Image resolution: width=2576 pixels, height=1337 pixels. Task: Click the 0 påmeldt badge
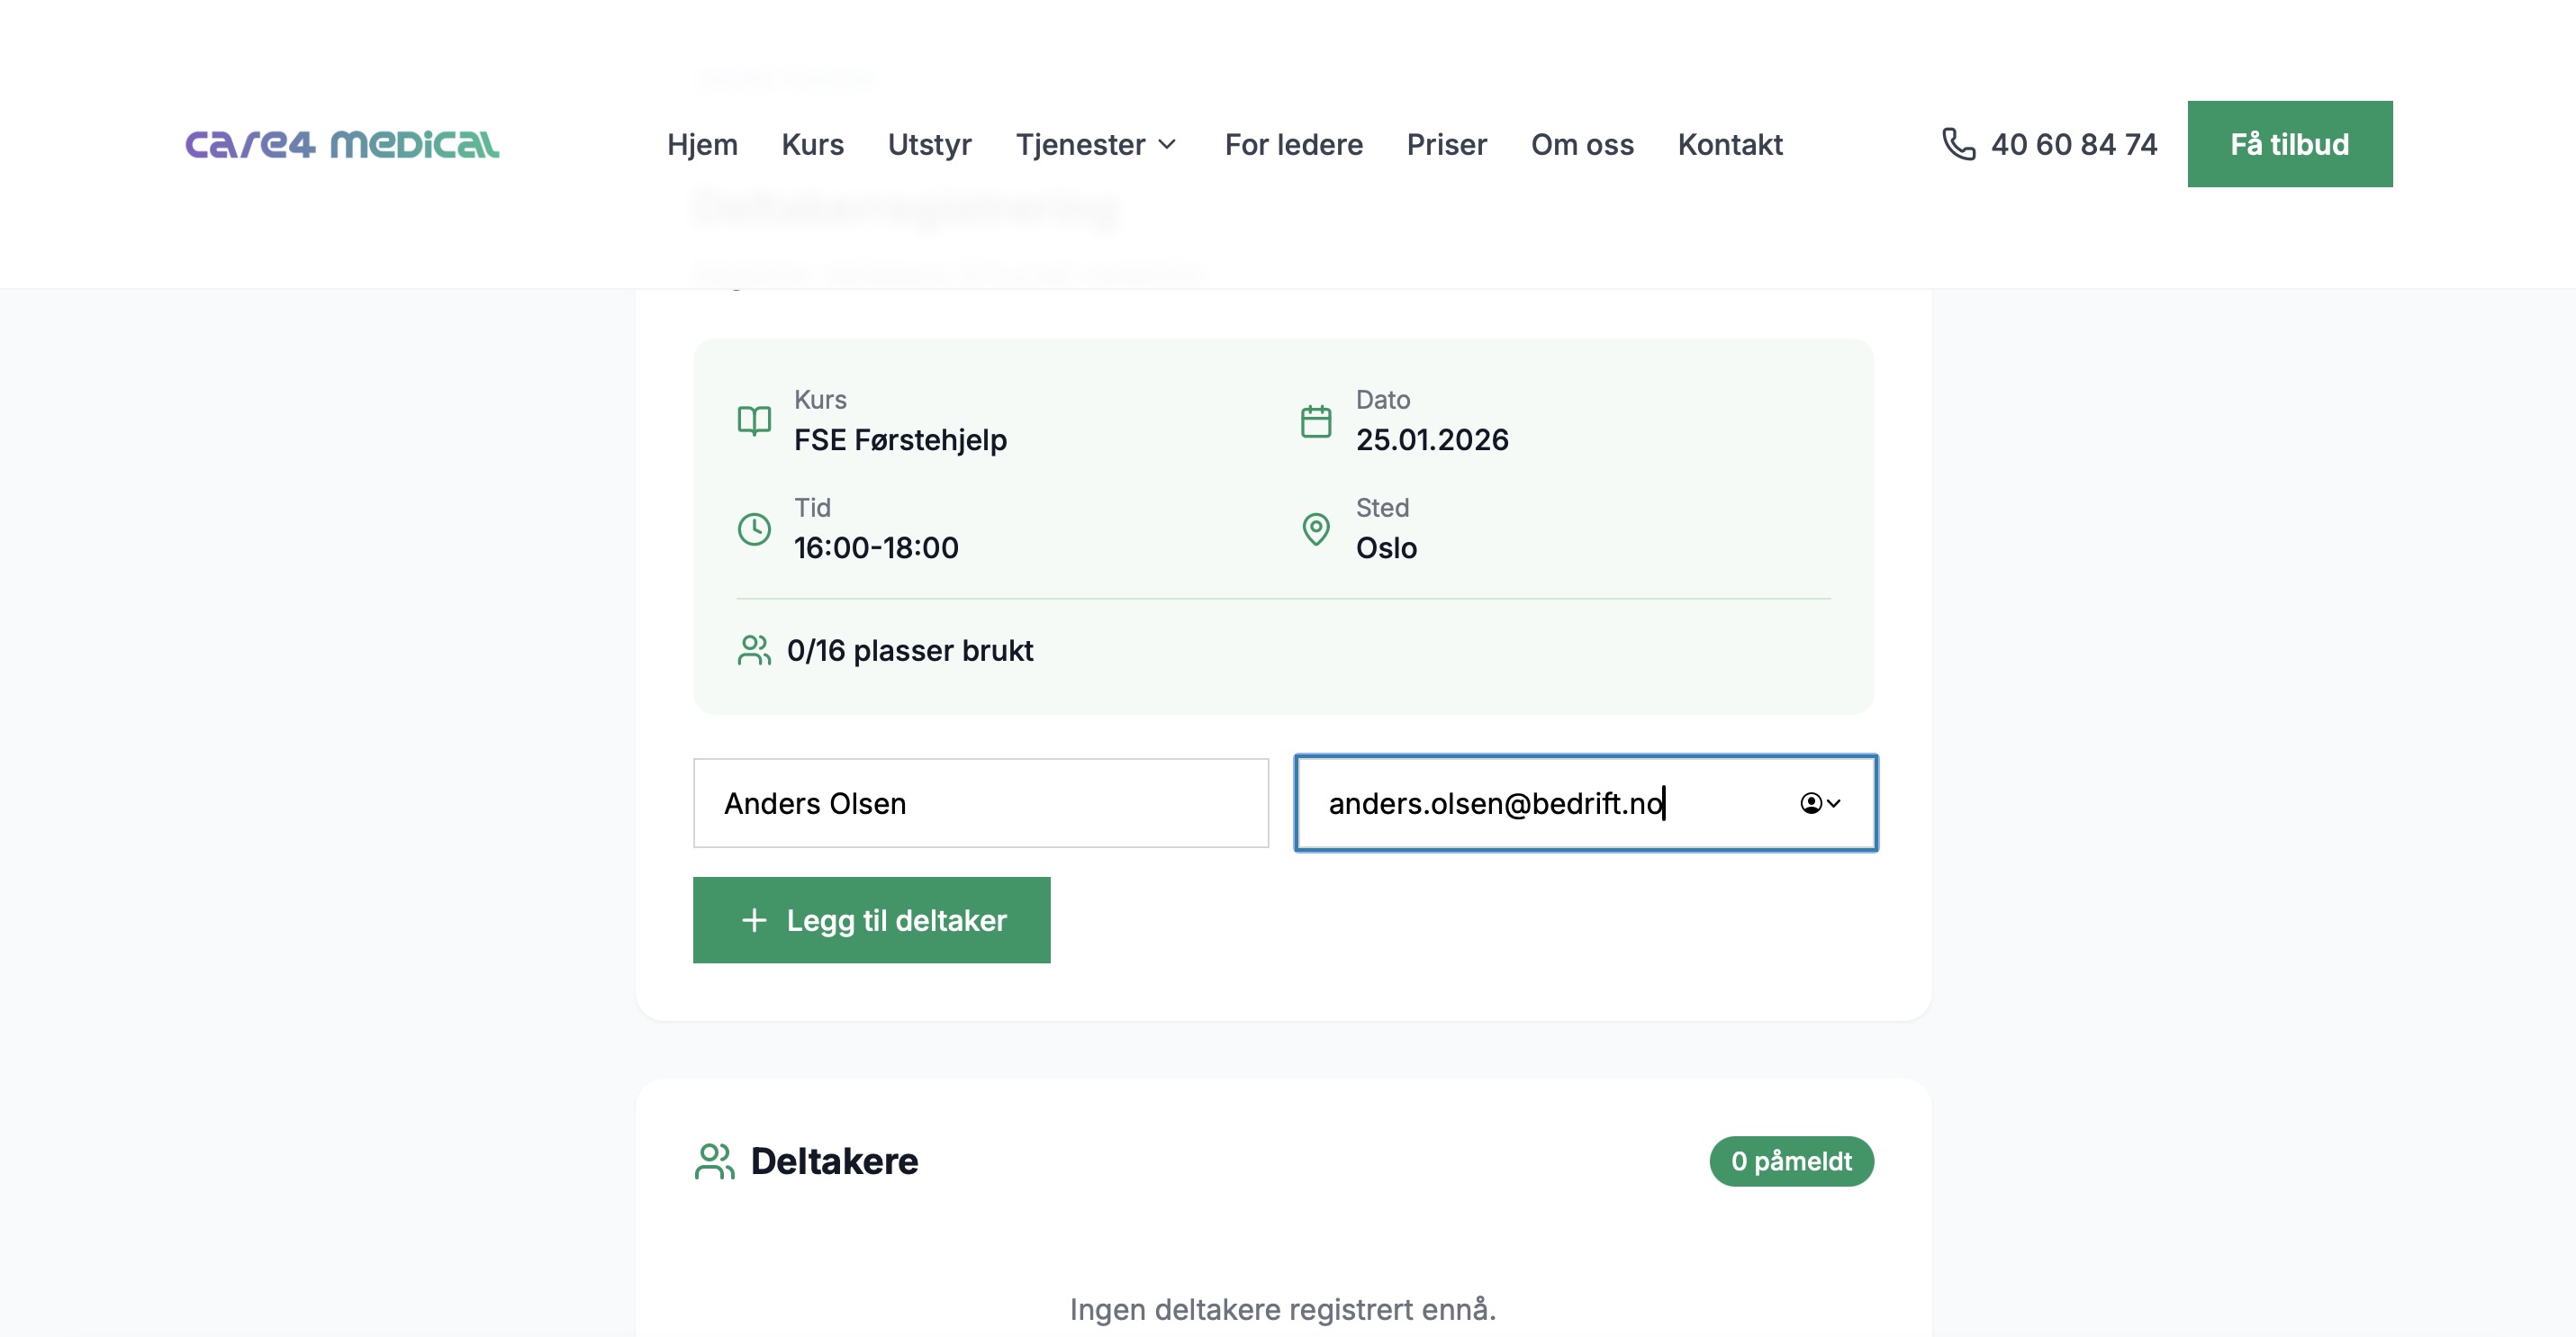point(1790,1161)
